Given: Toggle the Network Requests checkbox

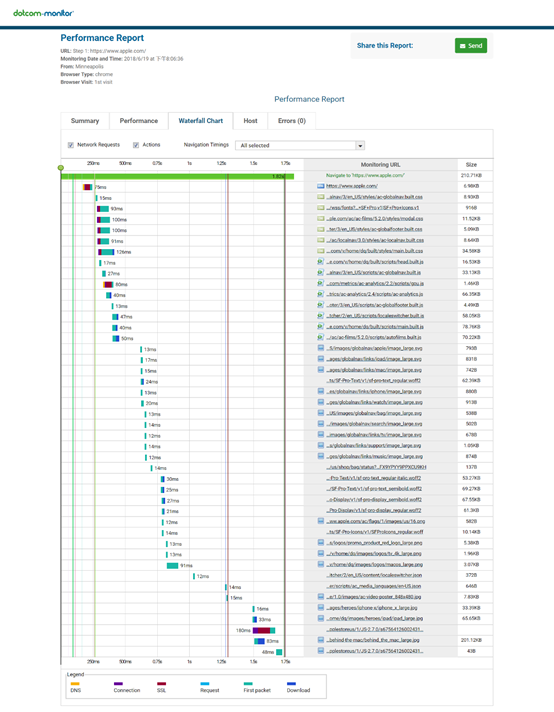Looking at the screenshot, I should tap(71, 145).
